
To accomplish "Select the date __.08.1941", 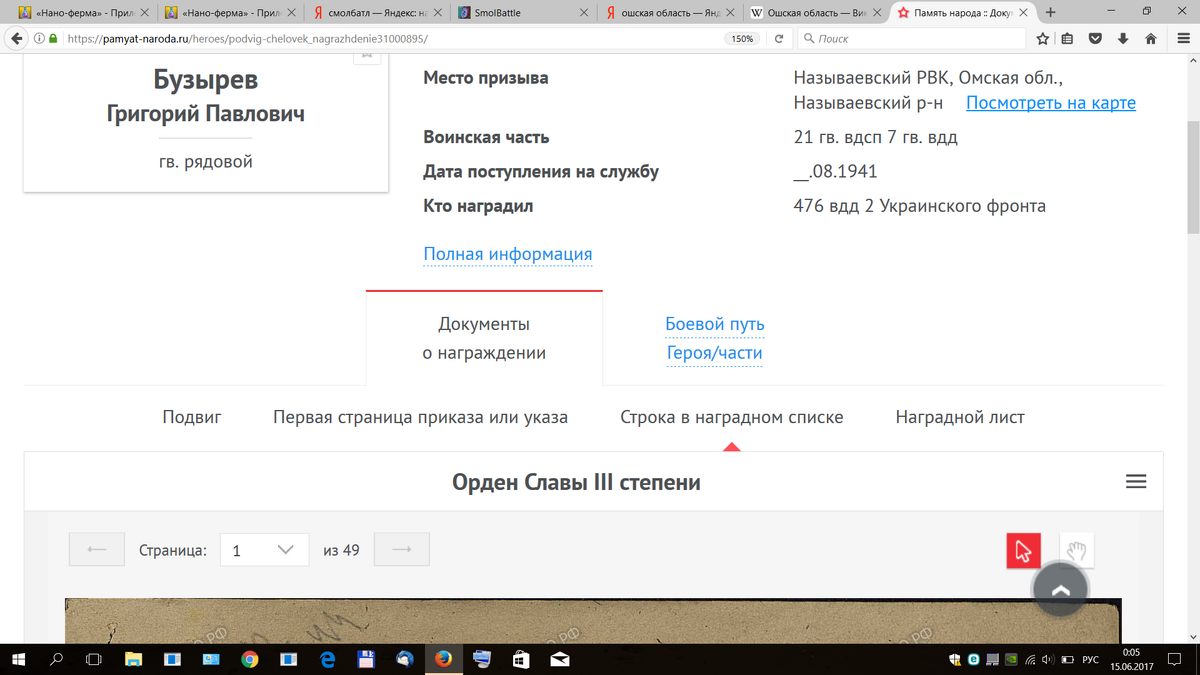I will click(835, 171).
